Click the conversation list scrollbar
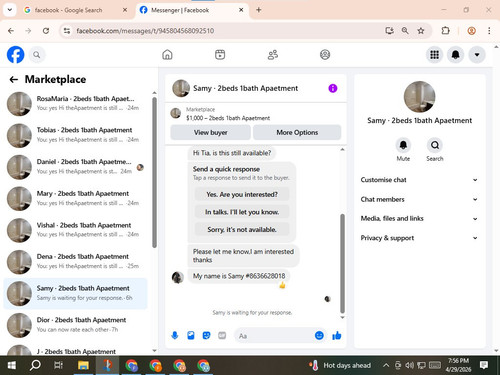 pos(154,173)
